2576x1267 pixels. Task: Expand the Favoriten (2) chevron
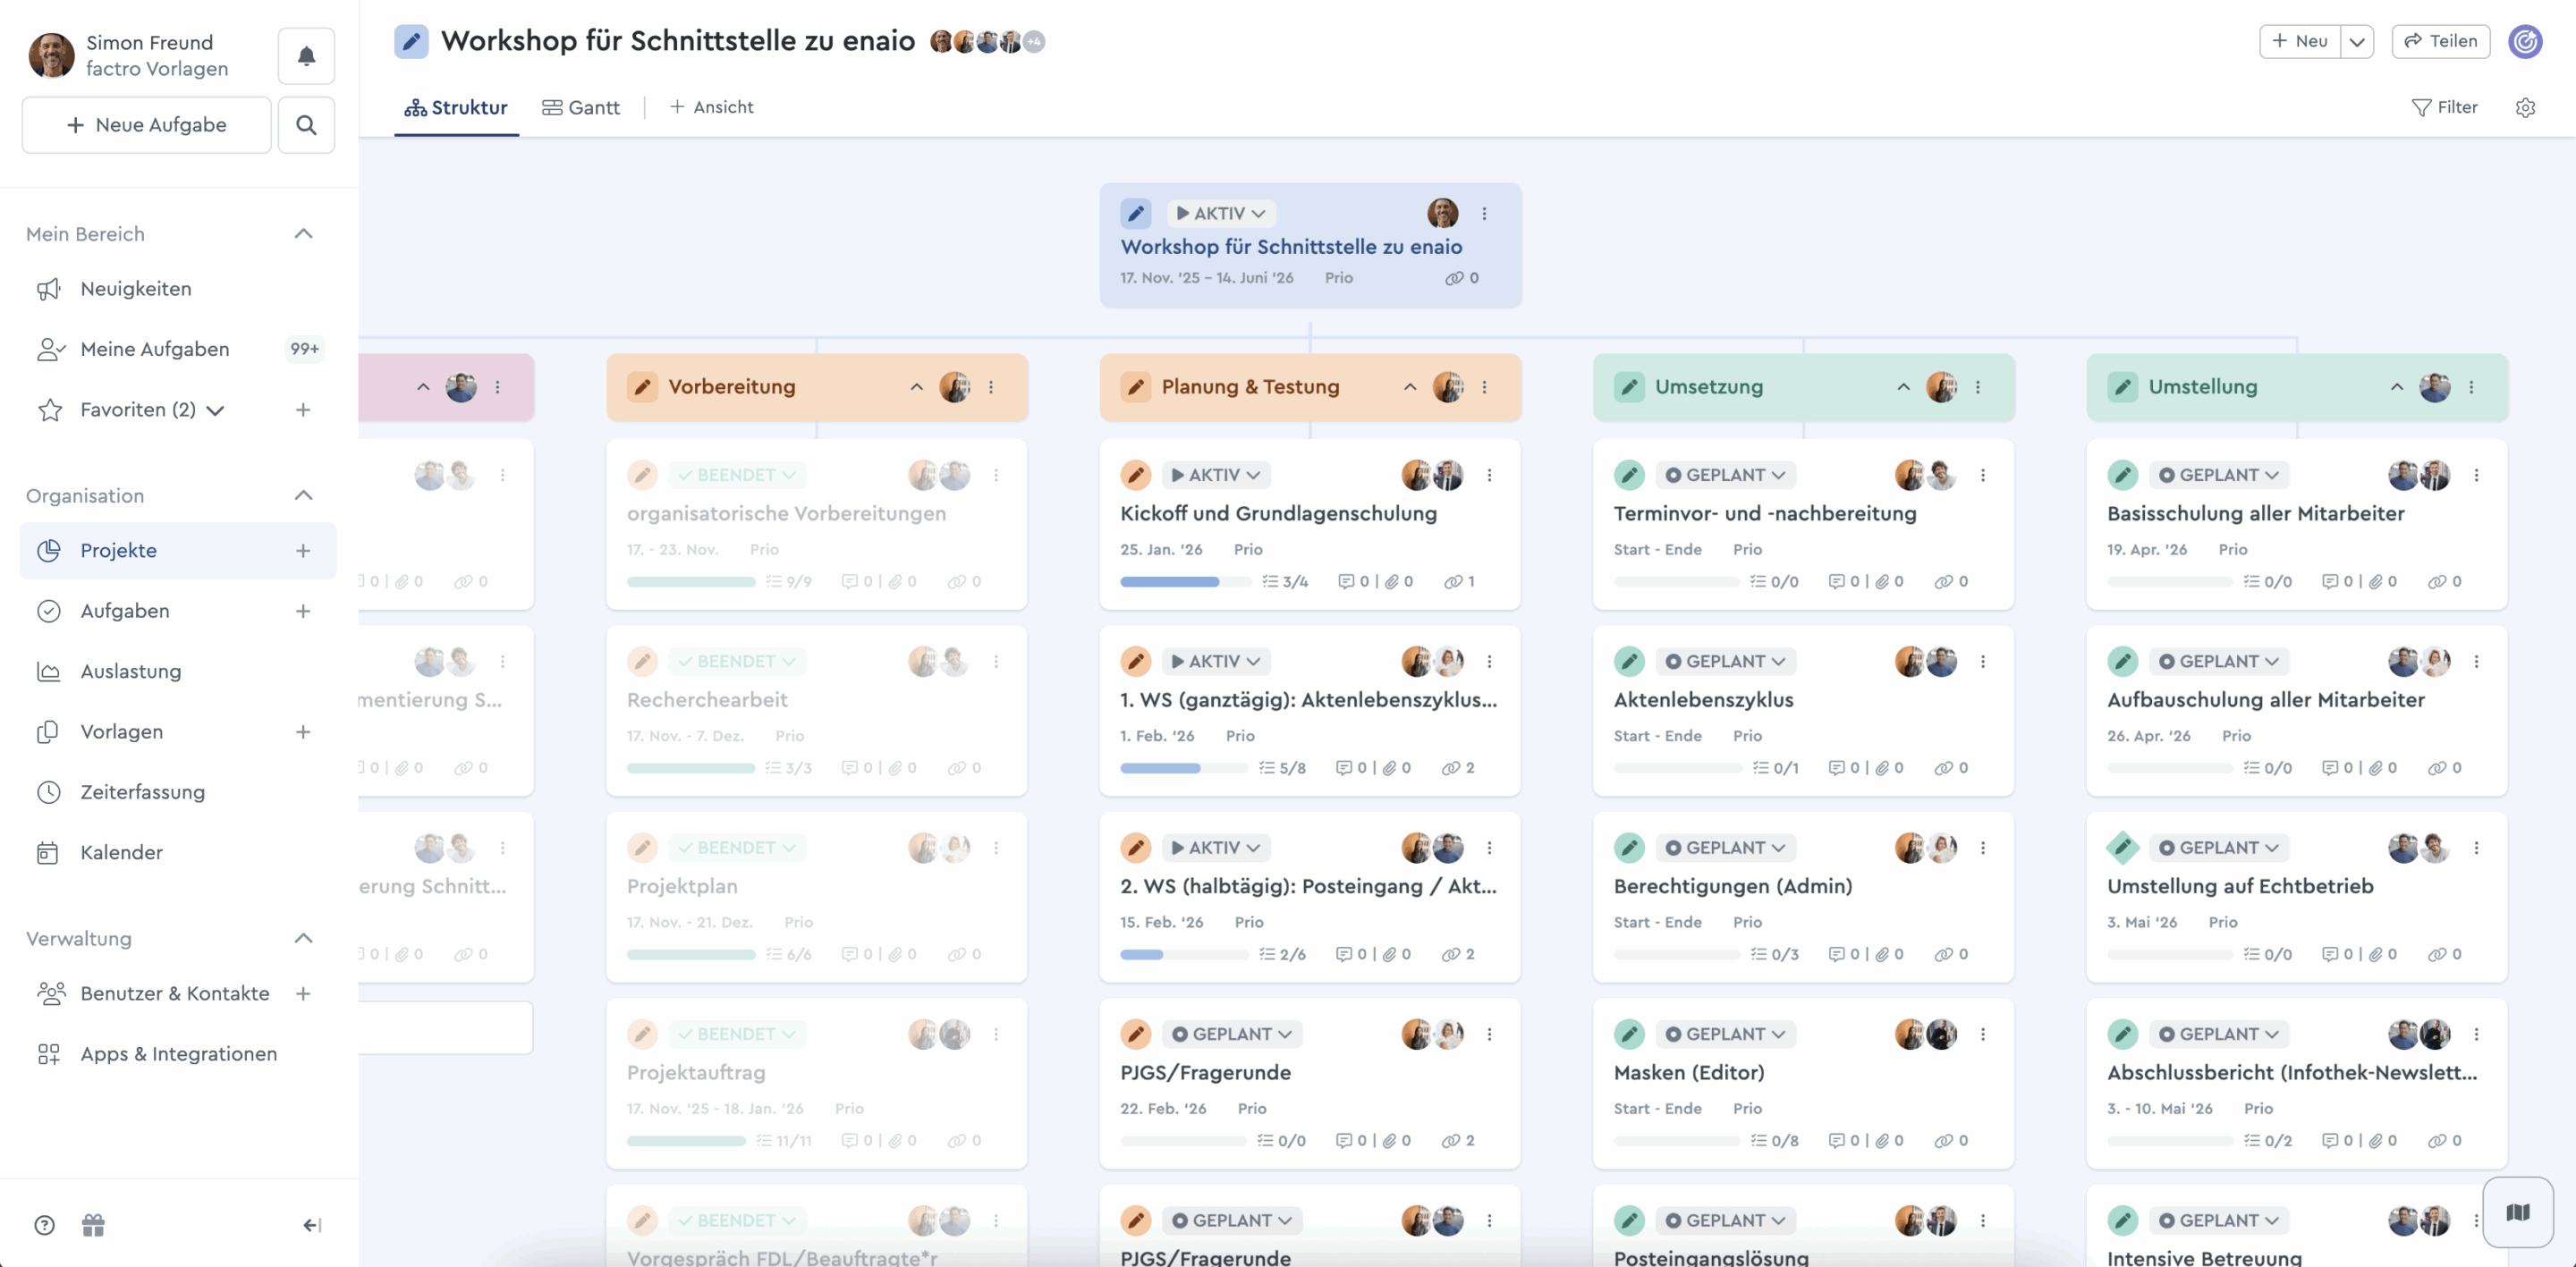[x=215, y=410]
